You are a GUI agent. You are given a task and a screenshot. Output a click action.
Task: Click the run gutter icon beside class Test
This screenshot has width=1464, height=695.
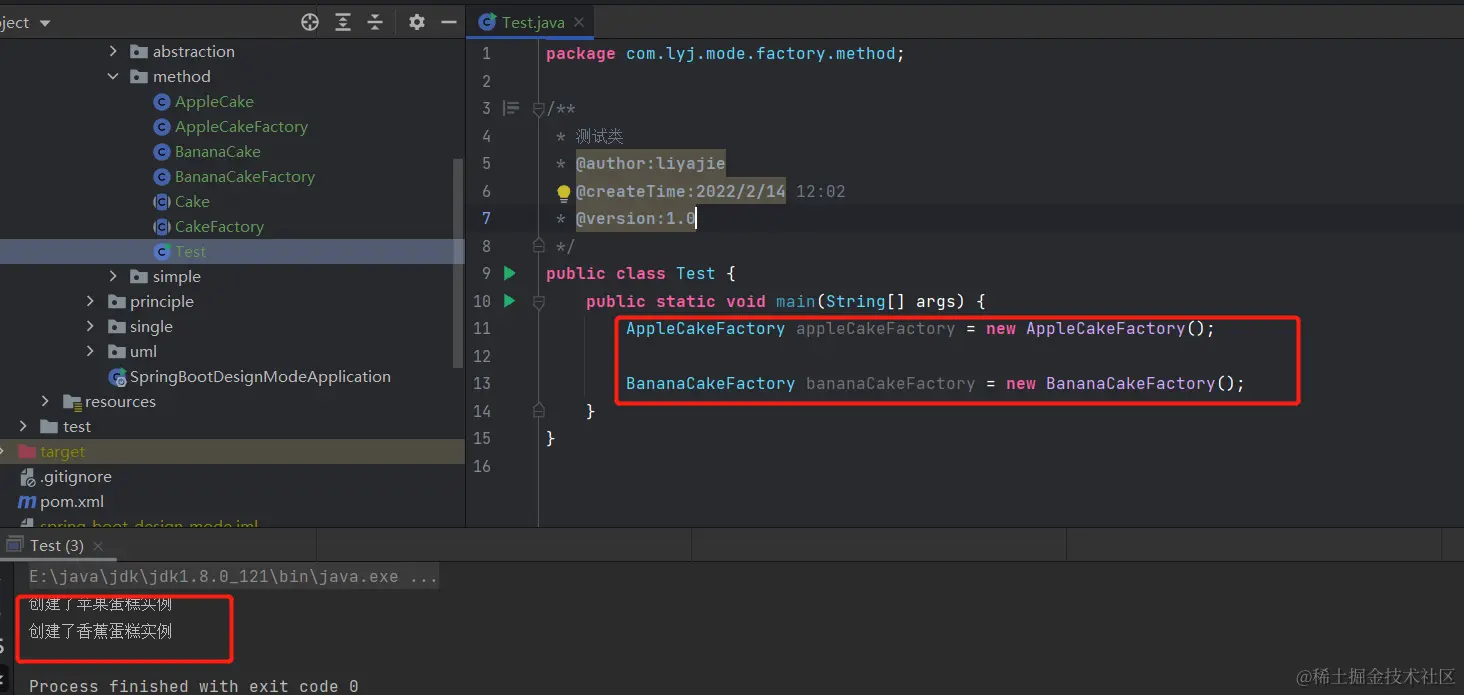509,273
